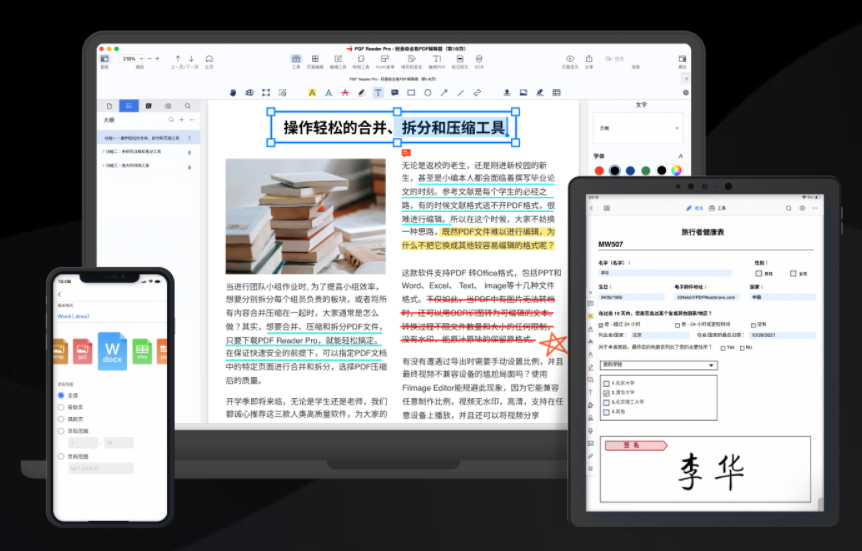Check the 男性 checkbox on tablet form
The width and height of the screenshot is (862, 551).
759,273
